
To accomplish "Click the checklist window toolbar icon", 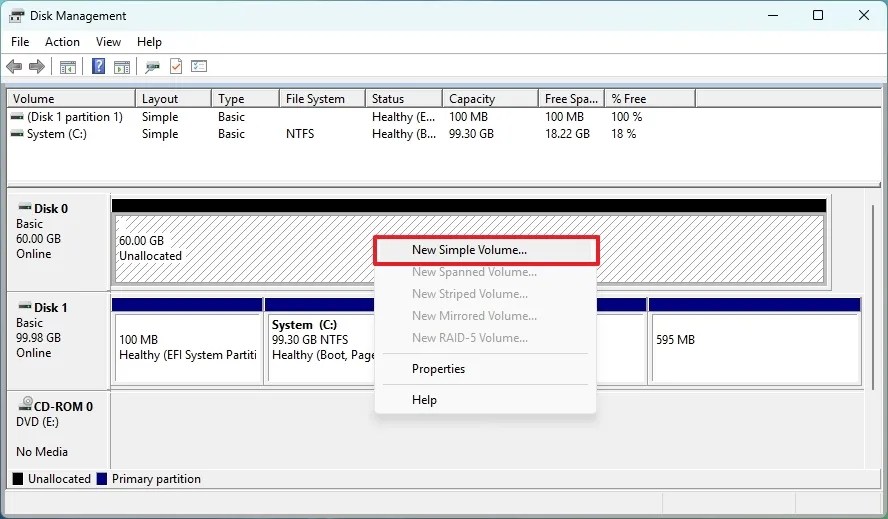I will (199, 66).
